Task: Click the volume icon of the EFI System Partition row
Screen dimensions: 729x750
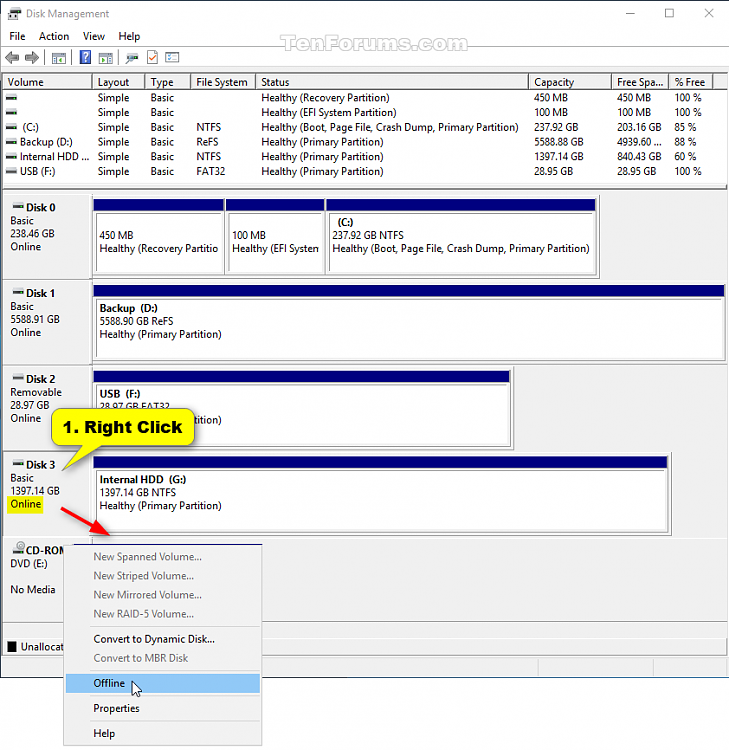Action: [x=11, y=112]
